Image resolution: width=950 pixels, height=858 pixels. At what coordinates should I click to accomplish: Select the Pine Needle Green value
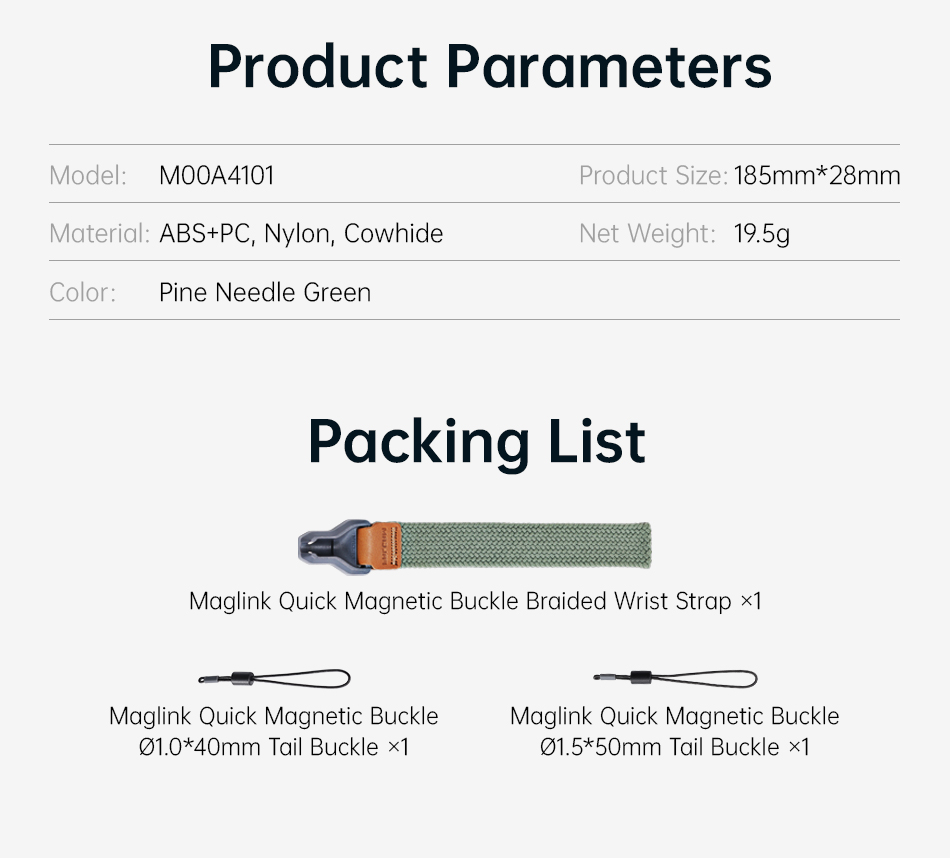[265, 293]
